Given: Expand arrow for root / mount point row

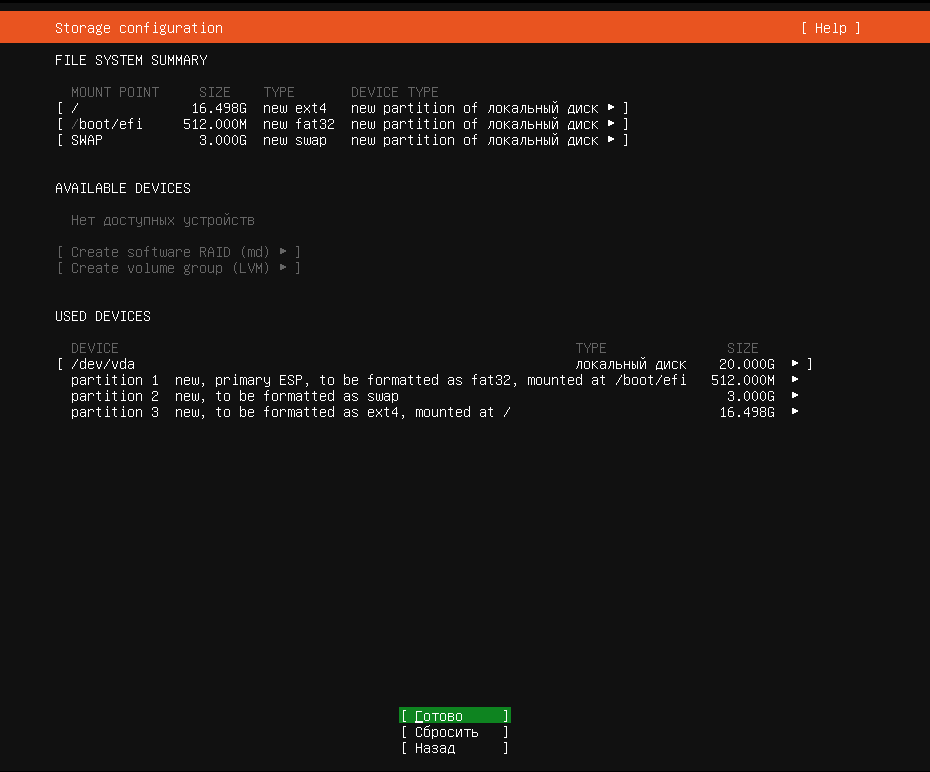Looking at the screenshot, I should pyautogui.click(x=611, y=108).
